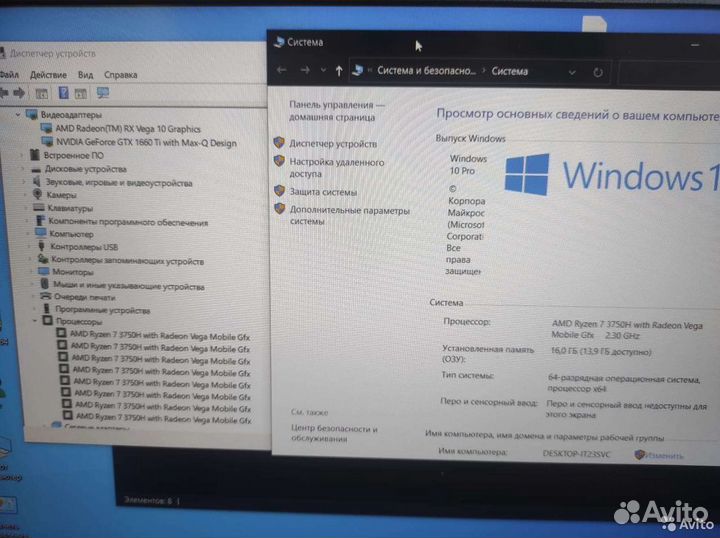Image resolution: width=720 pixels, height=538 pixels.
Task: Collapse the Процессоры tree node
Action: tap(35, 321)
